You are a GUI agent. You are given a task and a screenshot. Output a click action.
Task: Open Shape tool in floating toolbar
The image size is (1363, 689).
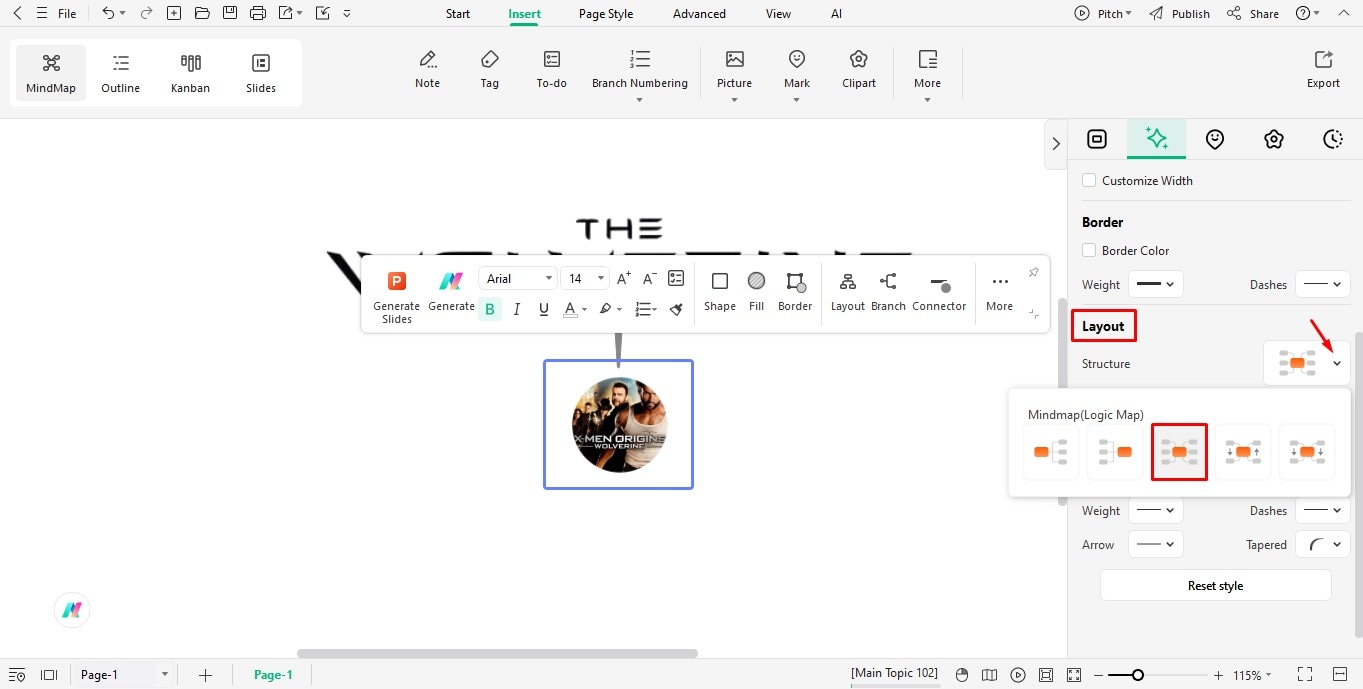tap(720, 291)
